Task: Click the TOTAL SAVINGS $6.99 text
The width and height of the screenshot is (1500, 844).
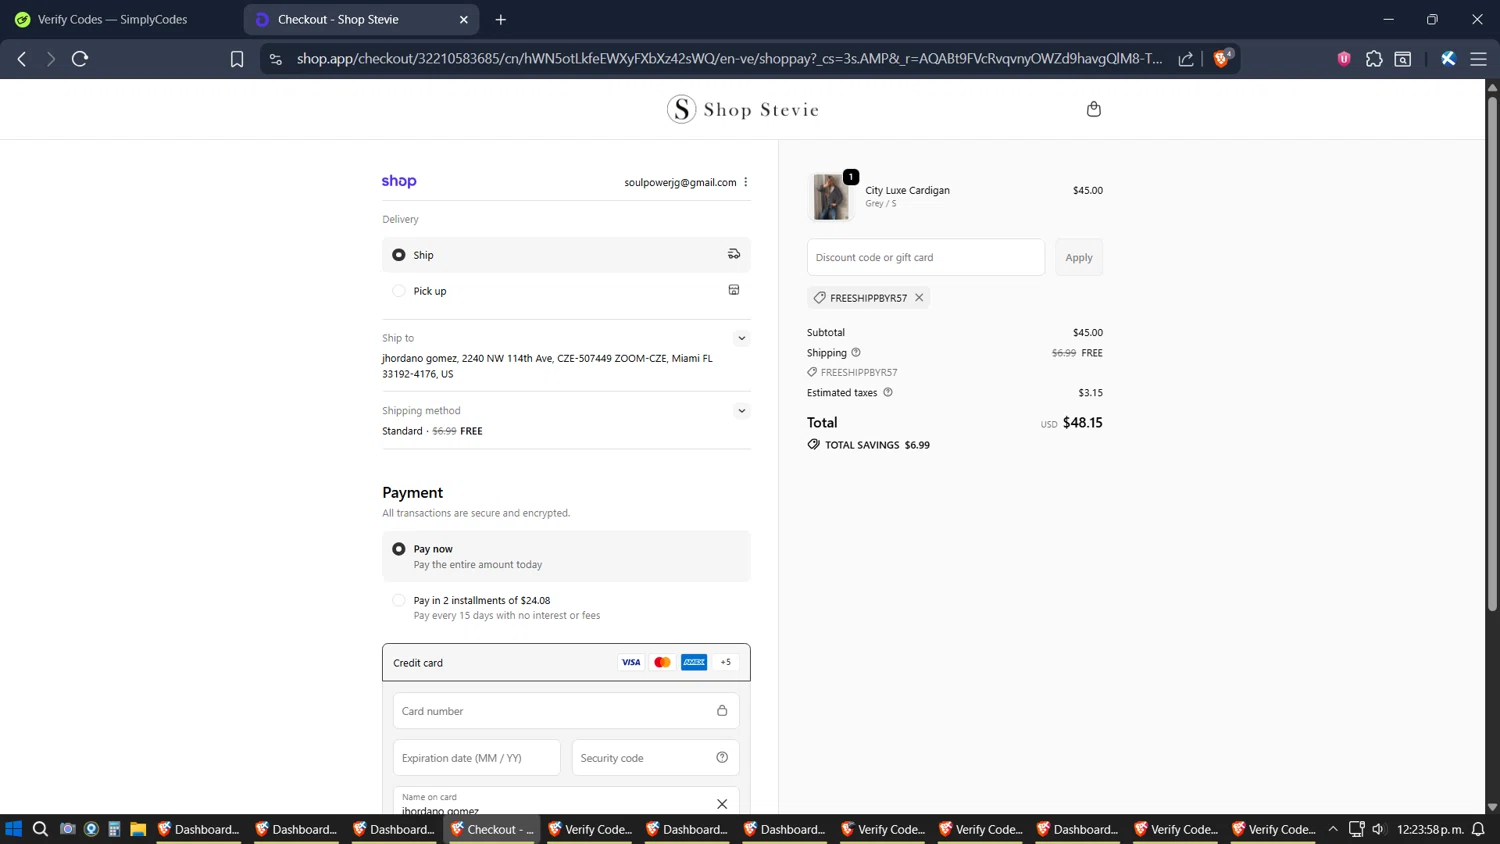Action: click(x=877, y=445)
